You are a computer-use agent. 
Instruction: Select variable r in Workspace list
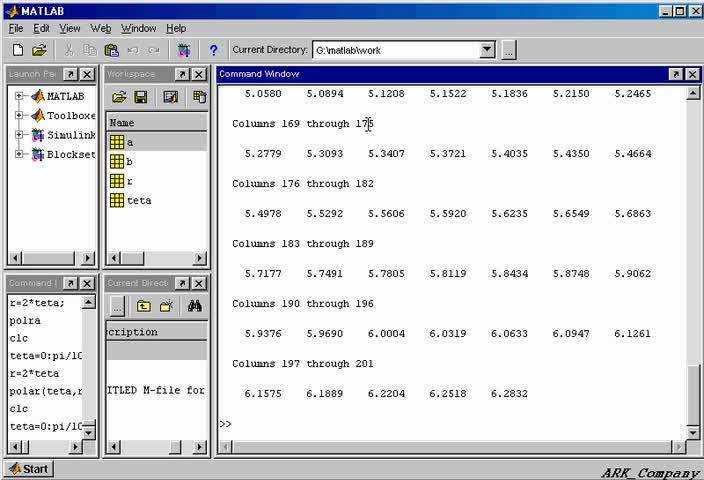tap(129, 181)
